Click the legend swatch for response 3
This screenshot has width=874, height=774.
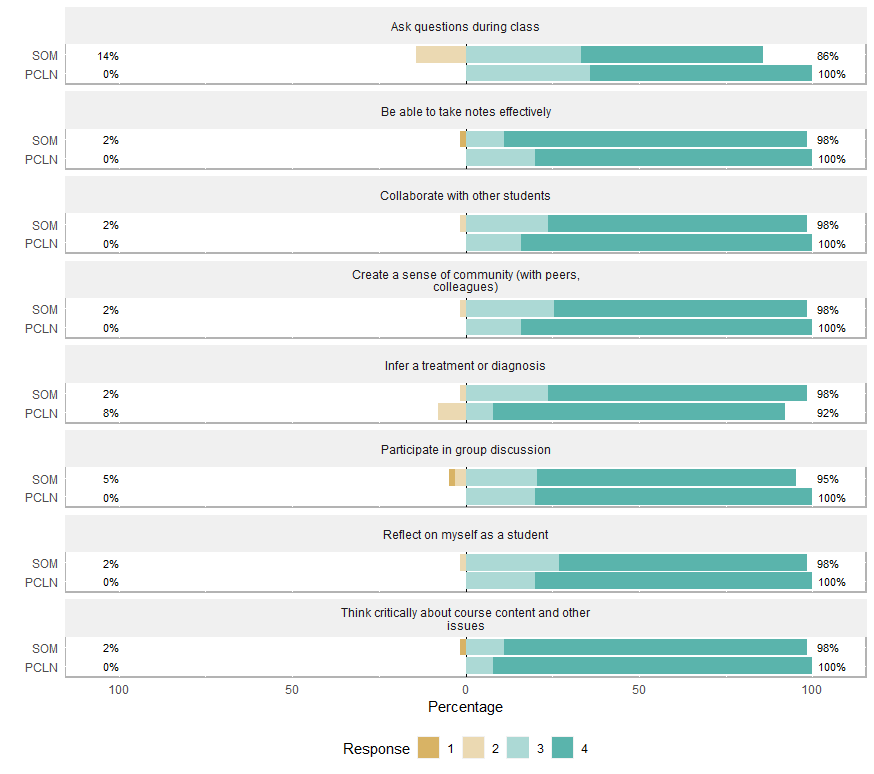517,748
